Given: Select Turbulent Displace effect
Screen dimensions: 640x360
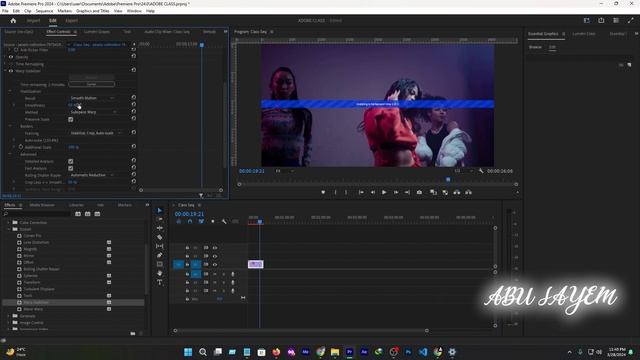Looking at the screenshot, I should pyautogui.click(x=39, y=289).
